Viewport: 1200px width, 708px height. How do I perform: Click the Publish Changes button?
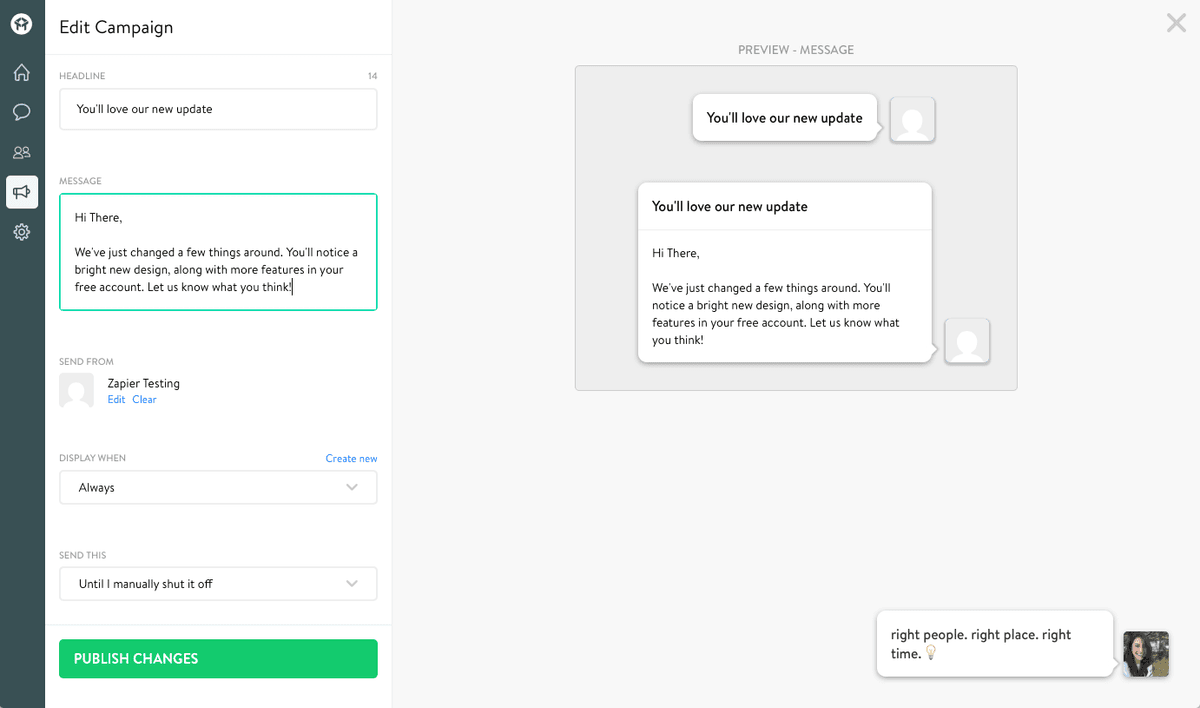[218, 659]
